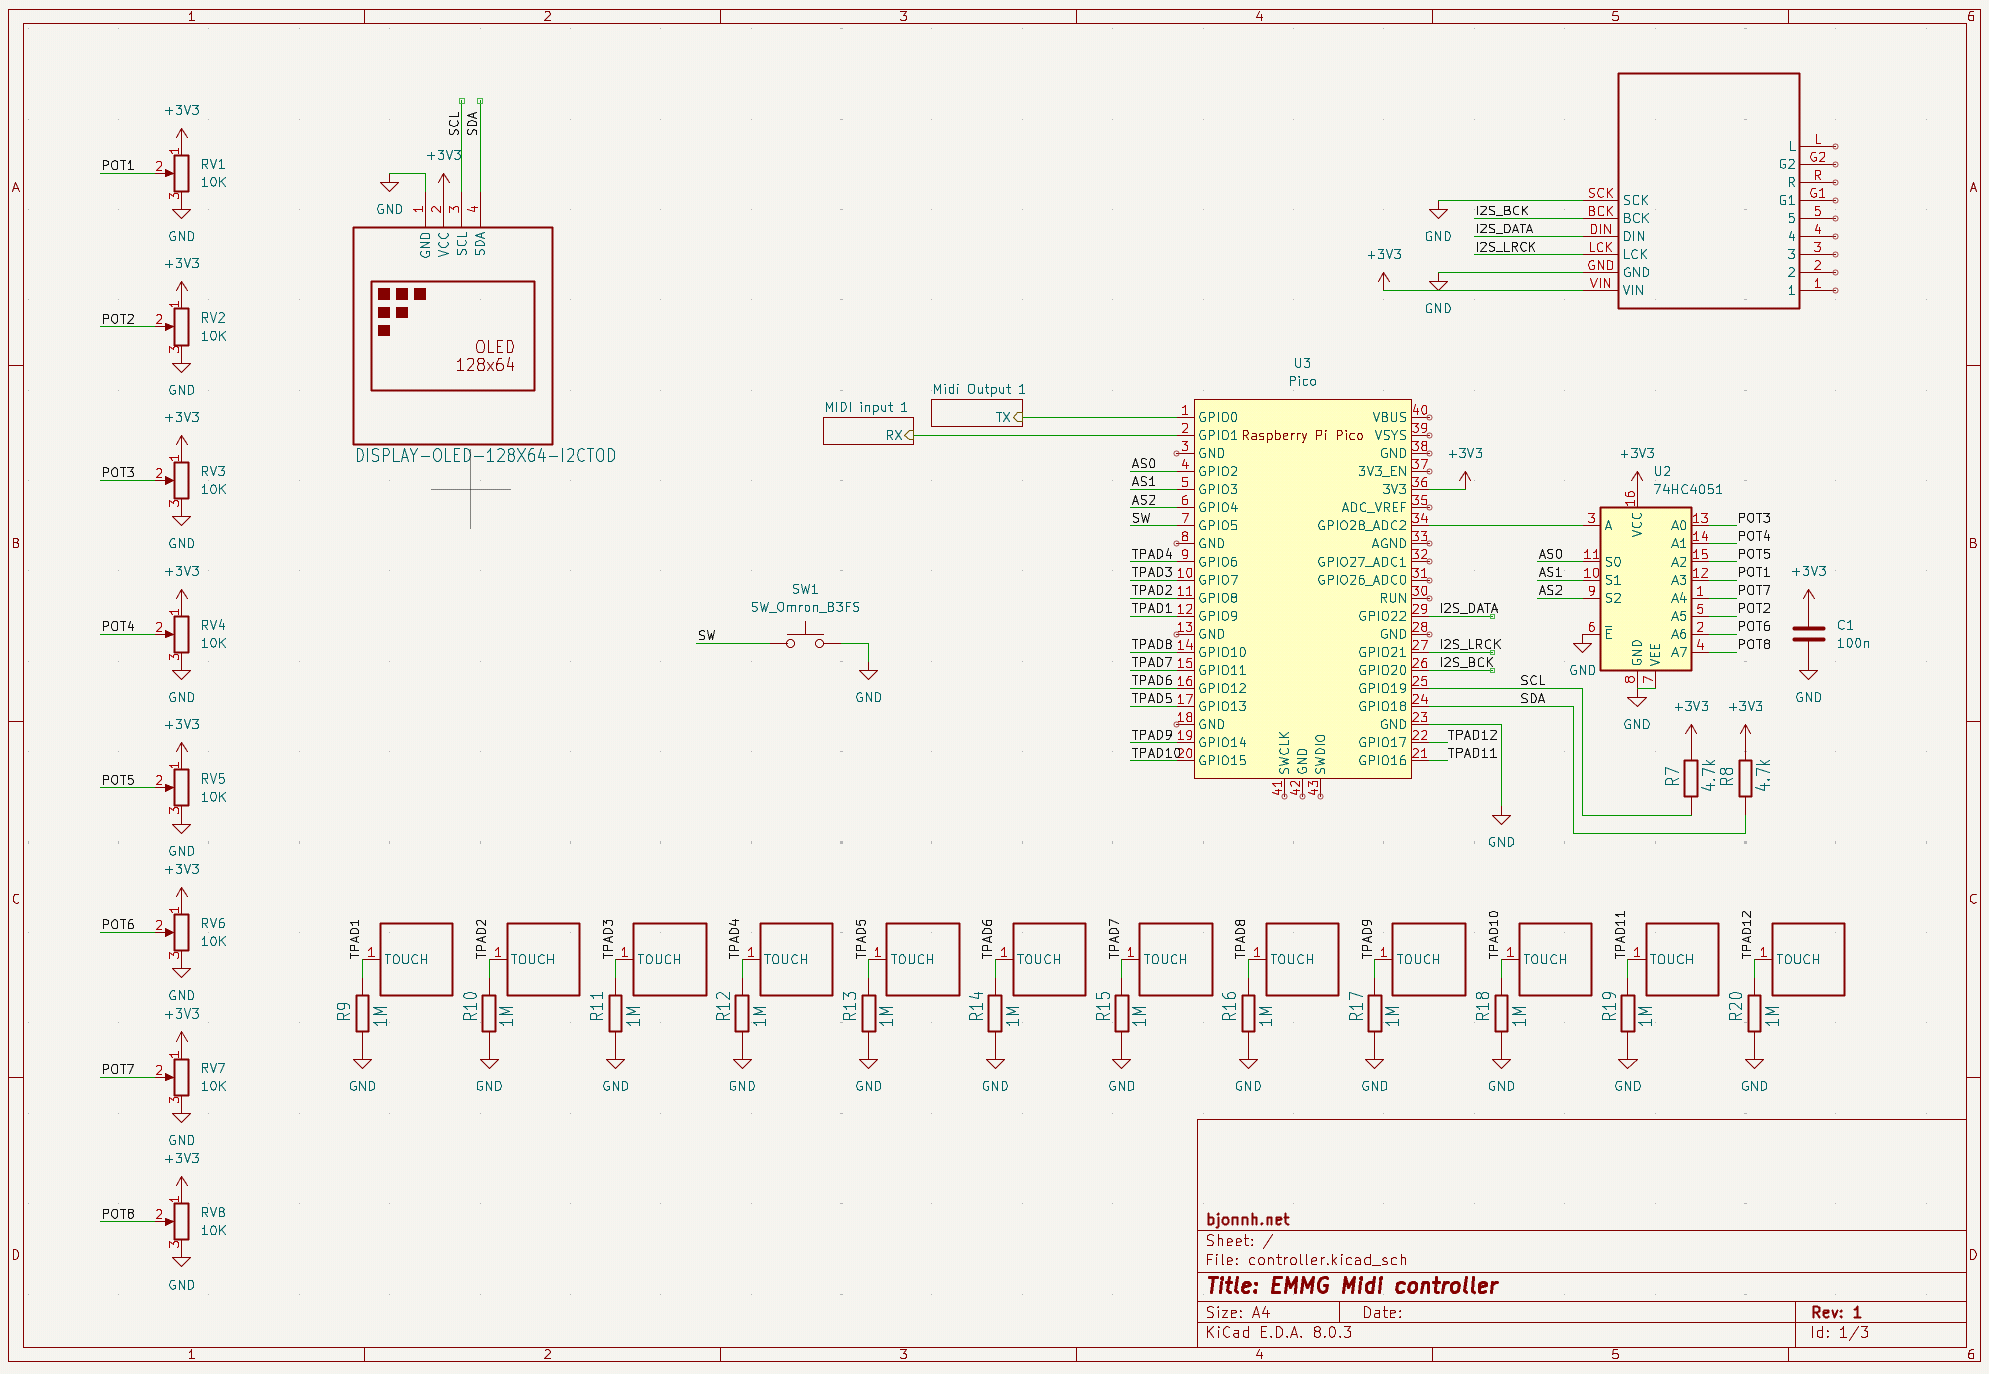Select the I2S DAC module outline box

[1709, 191]
